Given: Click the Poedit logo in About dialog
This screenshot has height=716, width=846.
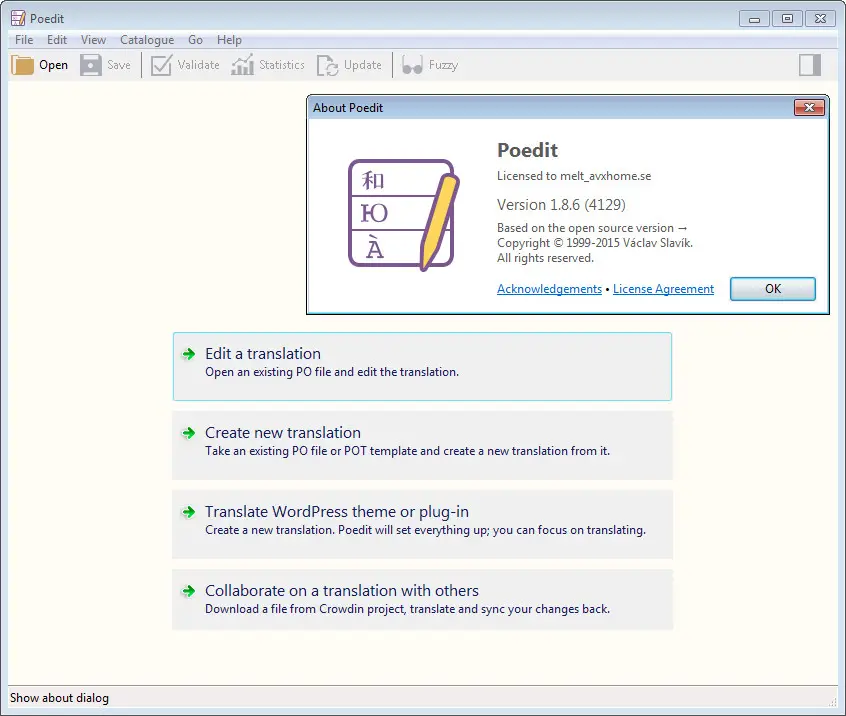Looking at the screenshot, I should pyautogui.click(x=403, y=214).
